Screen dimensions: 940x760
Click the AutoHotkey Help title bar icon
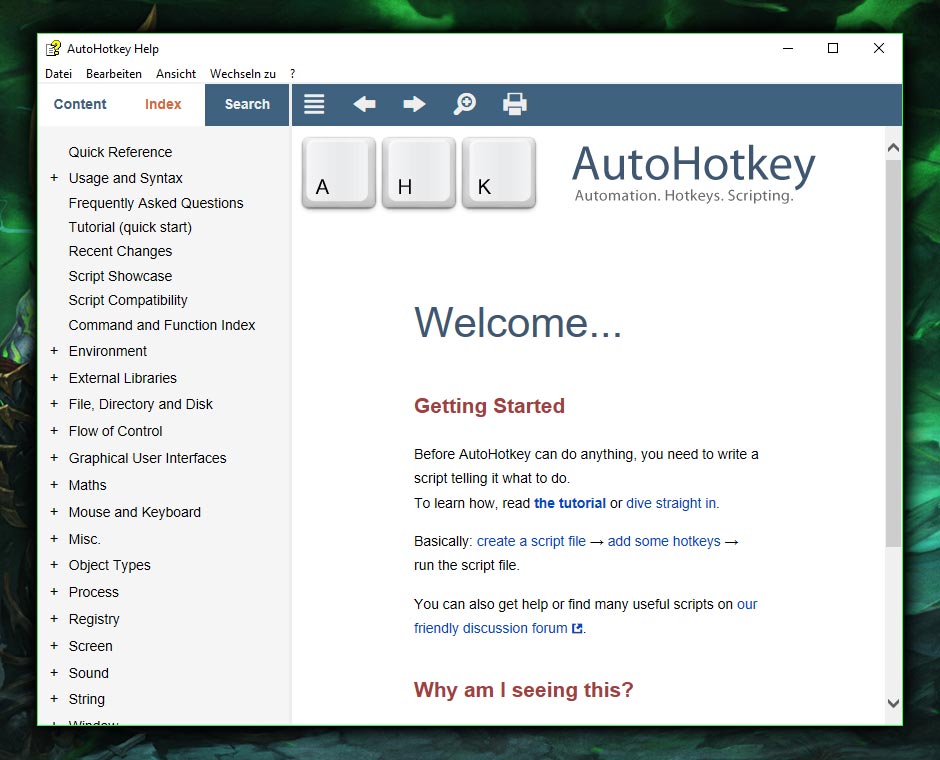point(53,48)
